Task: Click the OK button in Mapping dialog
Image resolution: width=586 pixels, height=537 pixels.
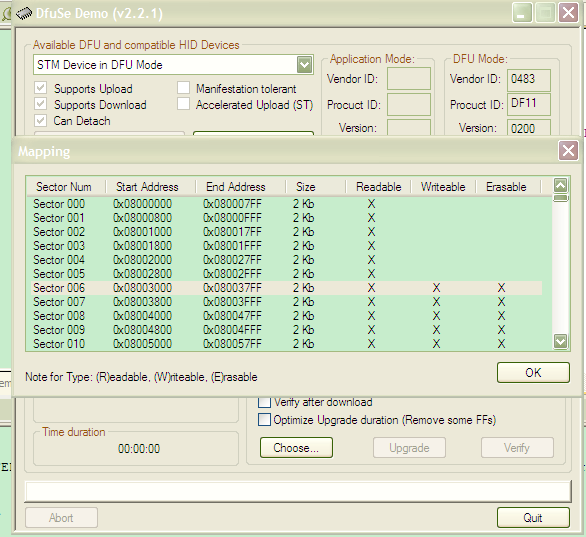Action: (x=533, y=372)
